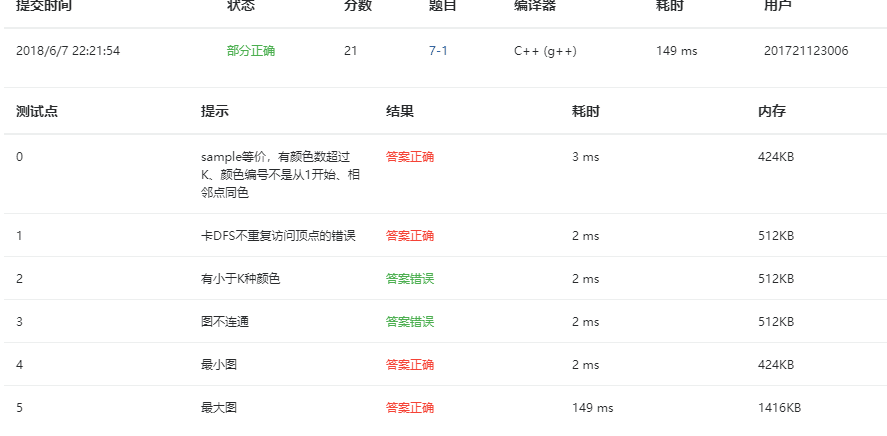Select submission time 2018/6/7 22:21:54
887x436 pixels.
click(68, 51)
